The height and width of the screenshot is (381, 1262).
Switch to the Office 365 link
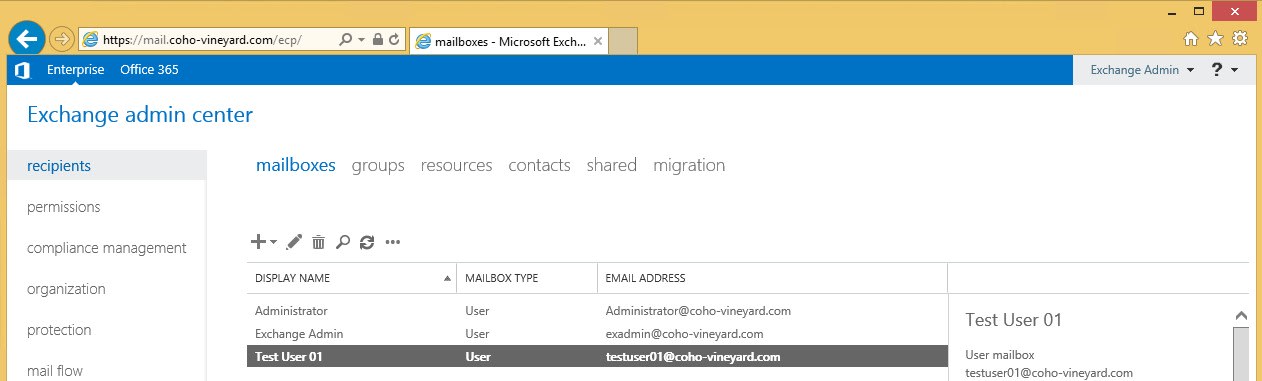[x=149, y=70]
